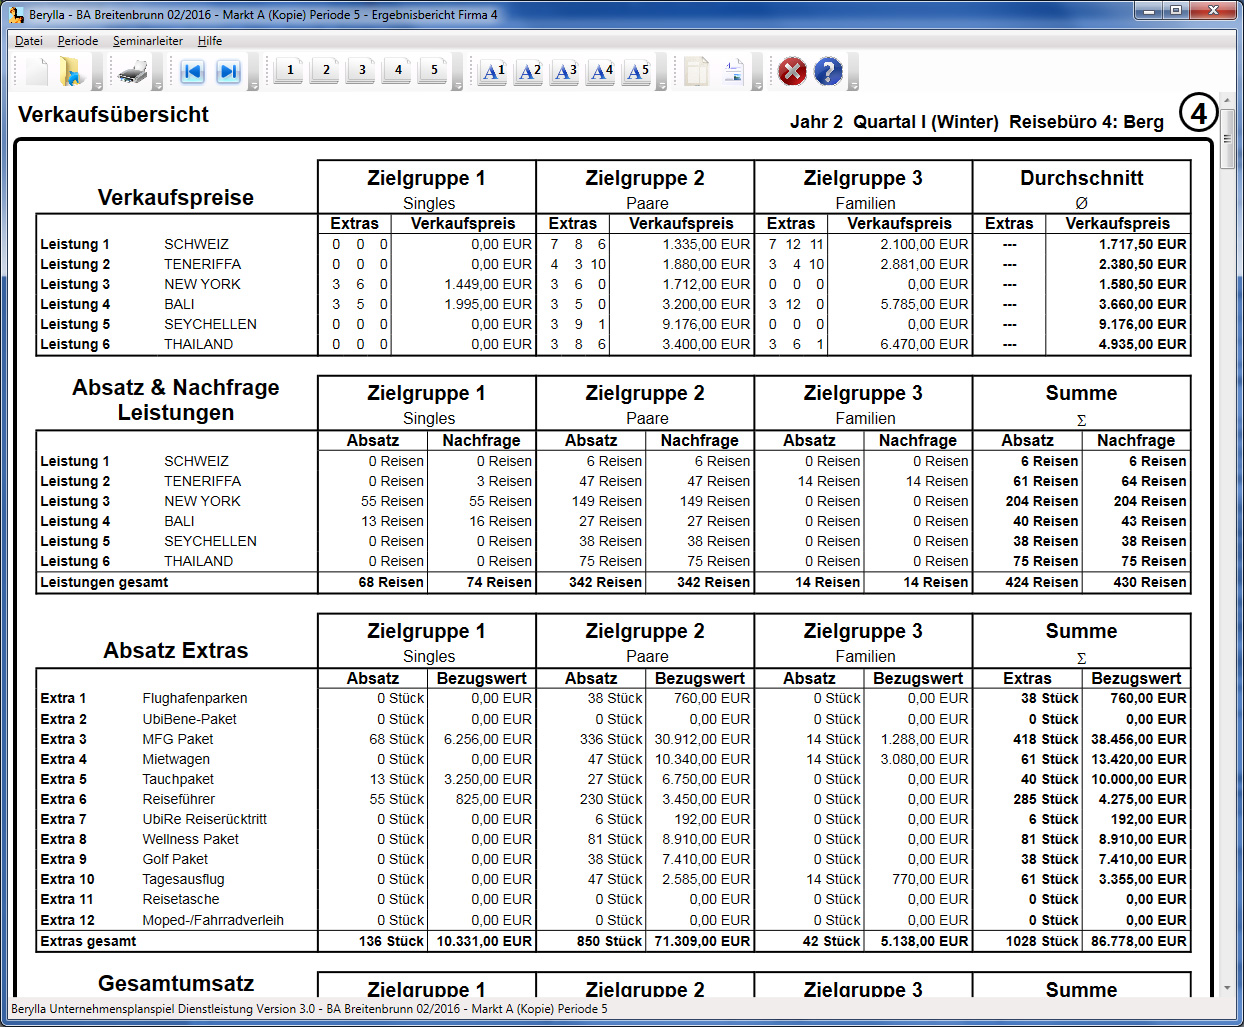Click the '430 Reisen' total Nachfrage cell

click(1150, 582)
